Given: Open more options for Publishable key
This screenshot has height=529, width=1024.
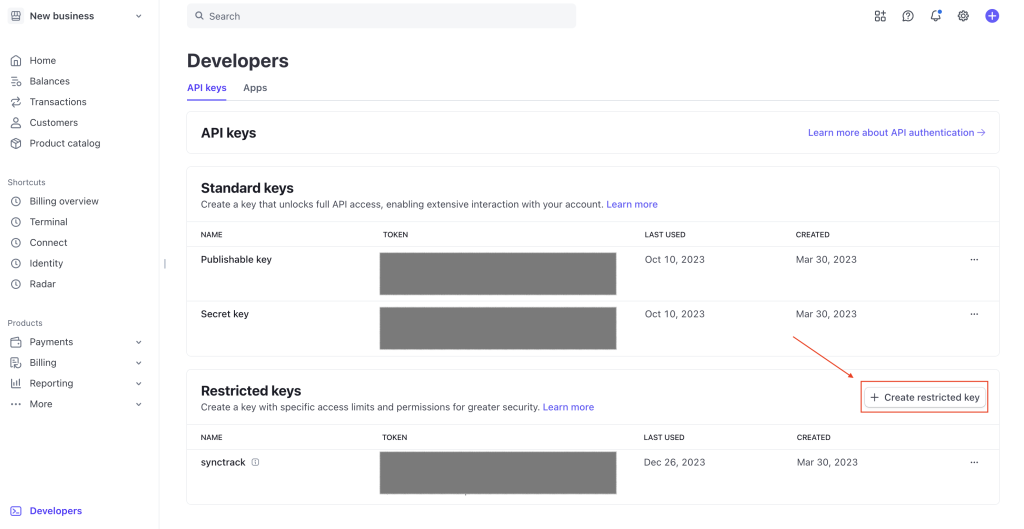Looking at the screenshot, I should click(x=974, y=260).
